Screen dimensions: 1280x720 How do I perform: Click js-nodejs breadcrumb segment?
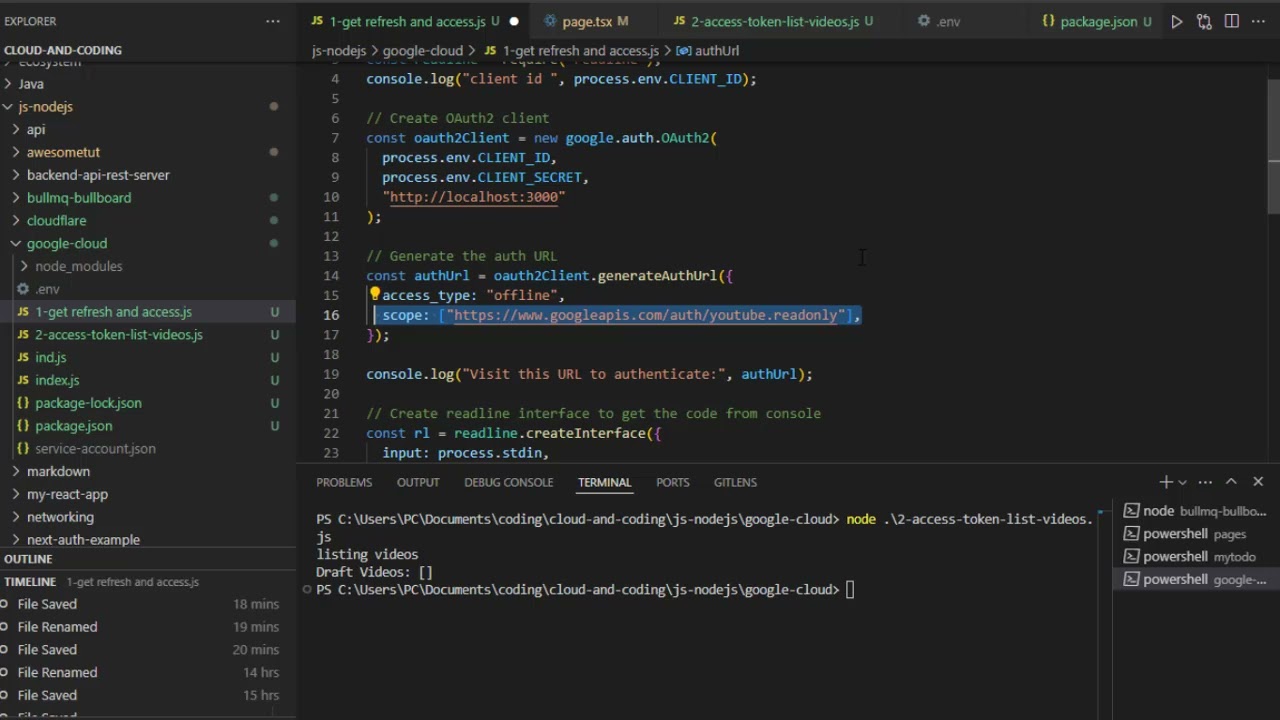(339, 50)
